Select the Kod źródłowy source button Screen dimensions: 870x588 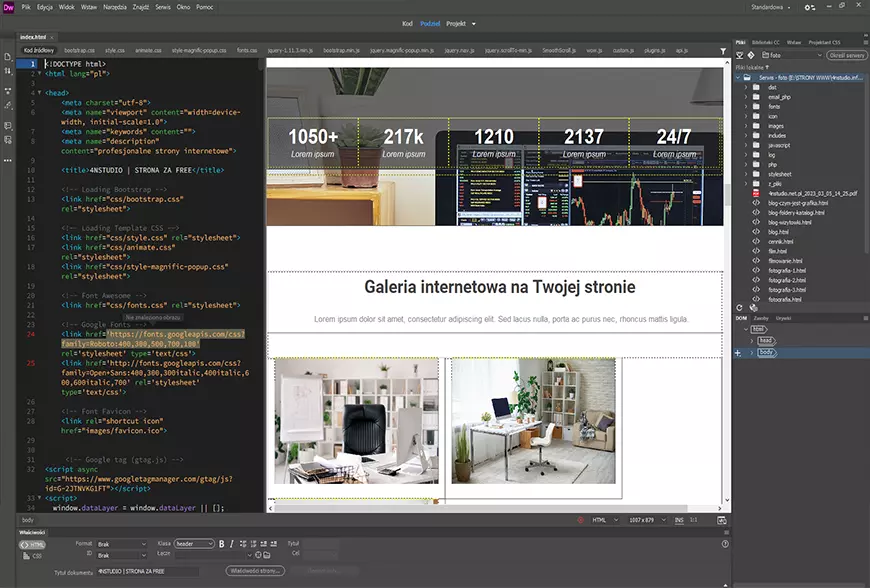[x=39, y=50]
